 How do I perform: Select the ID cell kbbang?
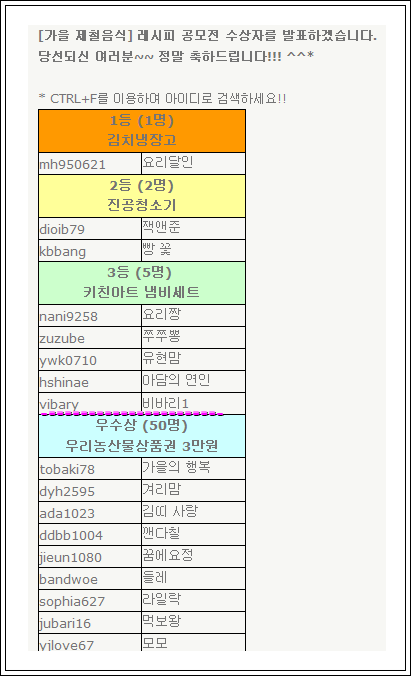tap(90, 250)
